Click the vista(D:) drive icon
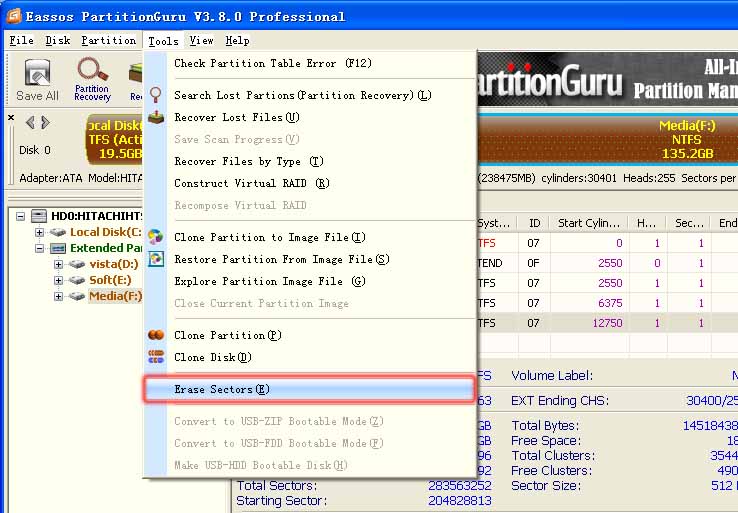Image resolution: width=738 pixels, height=513 pixels. pyautogui.click(x=77, y=264)
